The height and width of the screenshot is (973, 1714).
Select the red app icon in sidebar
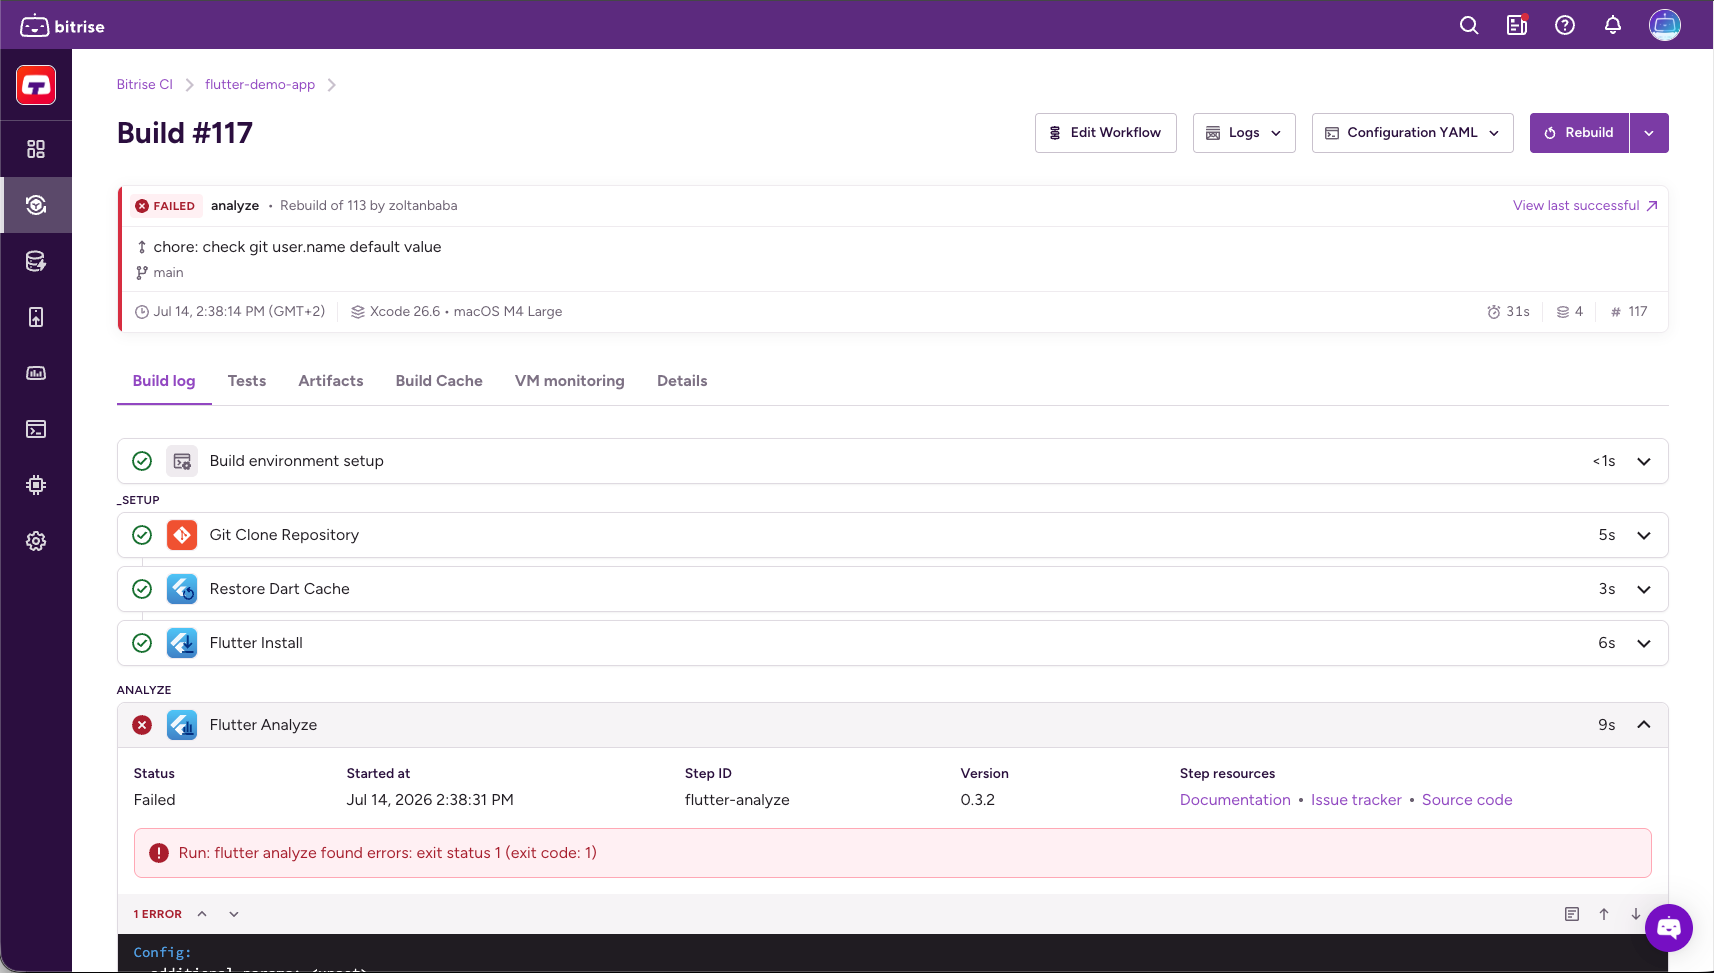(36, 85)
